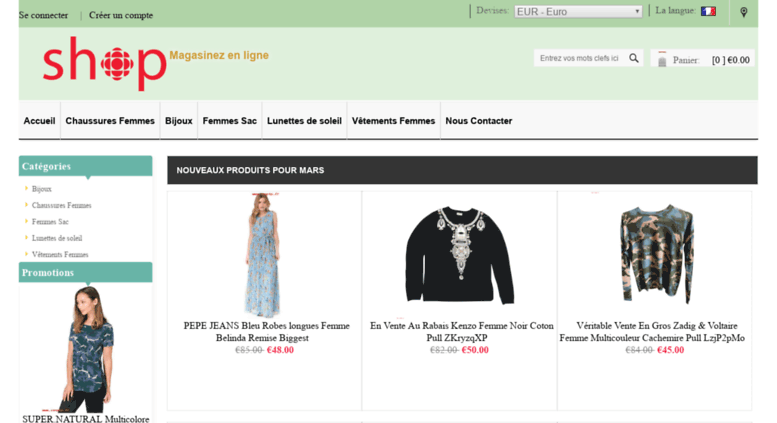Open Chaussures Femmes in the navigation bar
The image size is (777, 423).
[x=110, y=121]
